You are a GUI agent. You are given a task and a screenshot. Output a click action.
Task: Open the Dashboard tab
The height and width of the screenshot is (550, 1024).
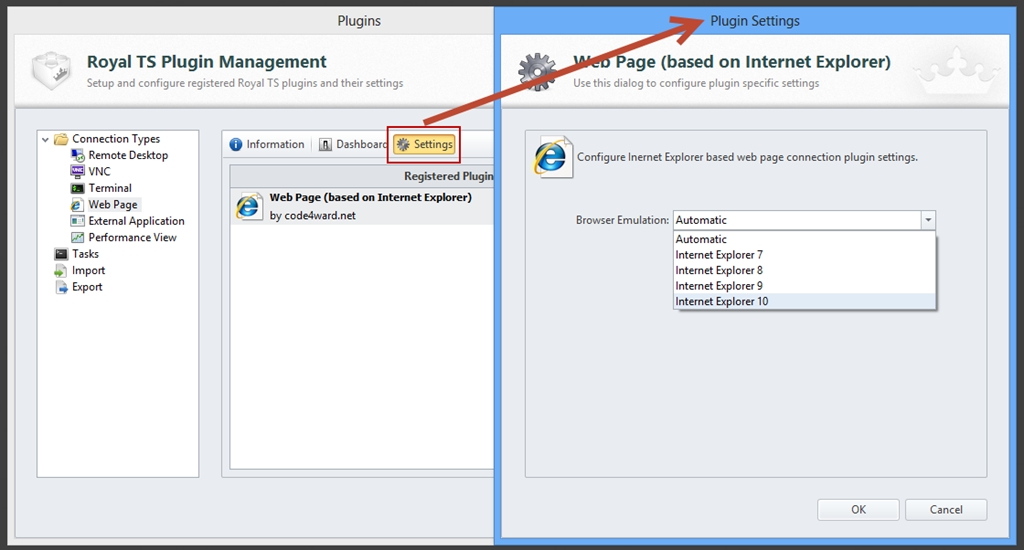pos(353,144)
